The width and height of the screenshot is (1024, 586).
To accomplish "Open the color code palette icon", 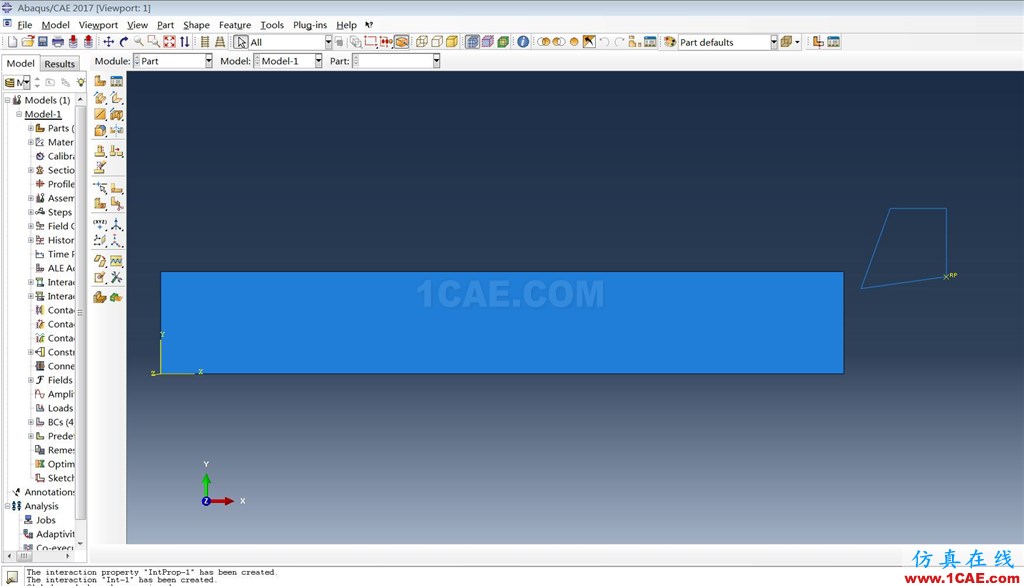I will coord(670,42).
